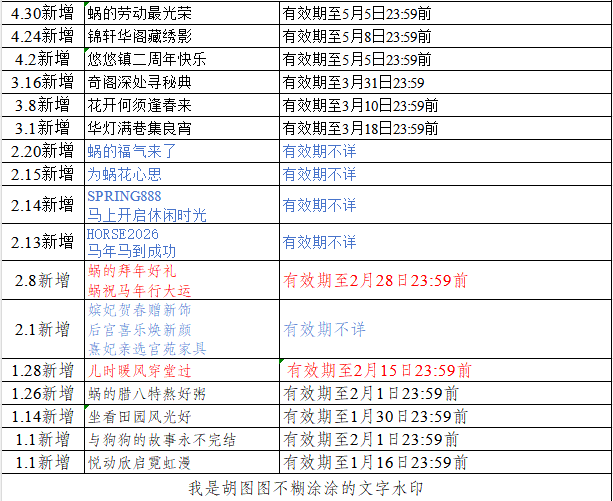The image size is (613, 501).
Task: Select the red code '蜗的拜年好礼'
Action: (x=132, y=270)
